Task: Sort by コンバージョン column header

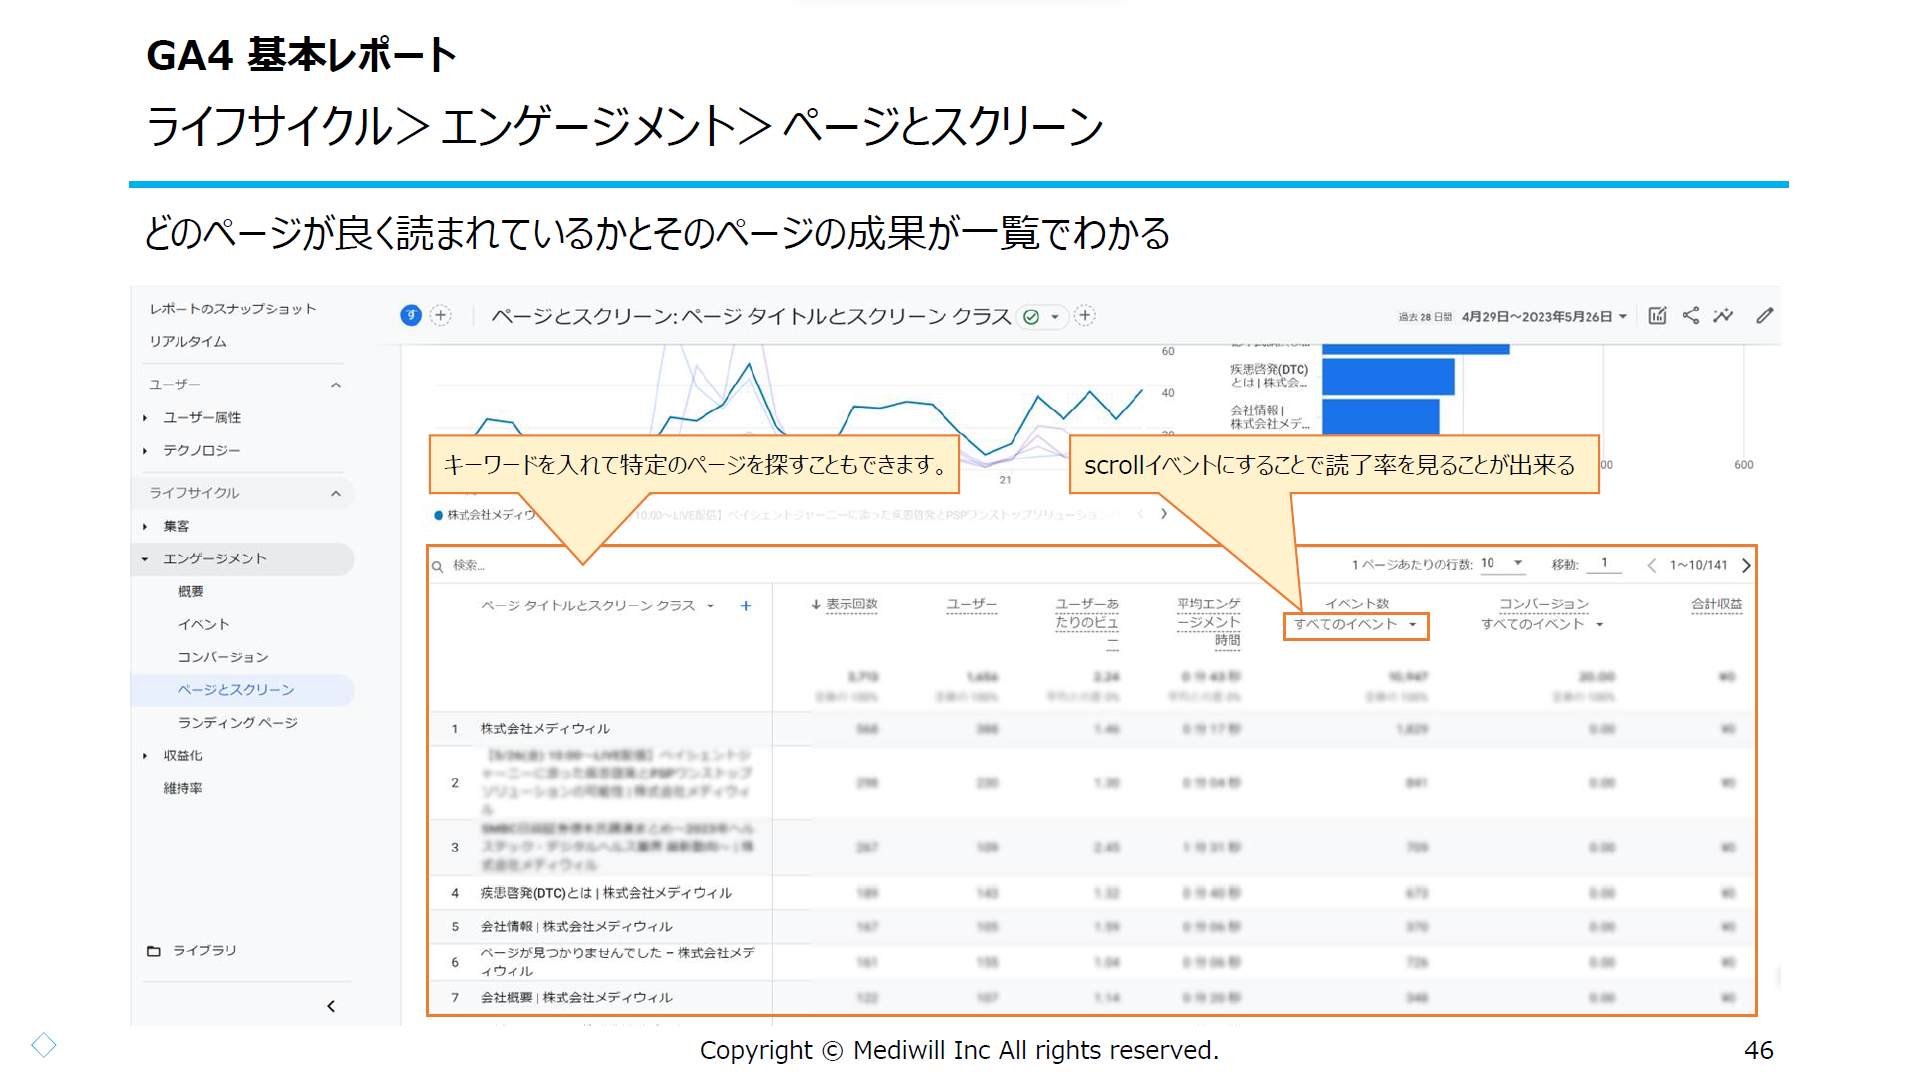Action: pyautogui.click(x=1543, y=605)
